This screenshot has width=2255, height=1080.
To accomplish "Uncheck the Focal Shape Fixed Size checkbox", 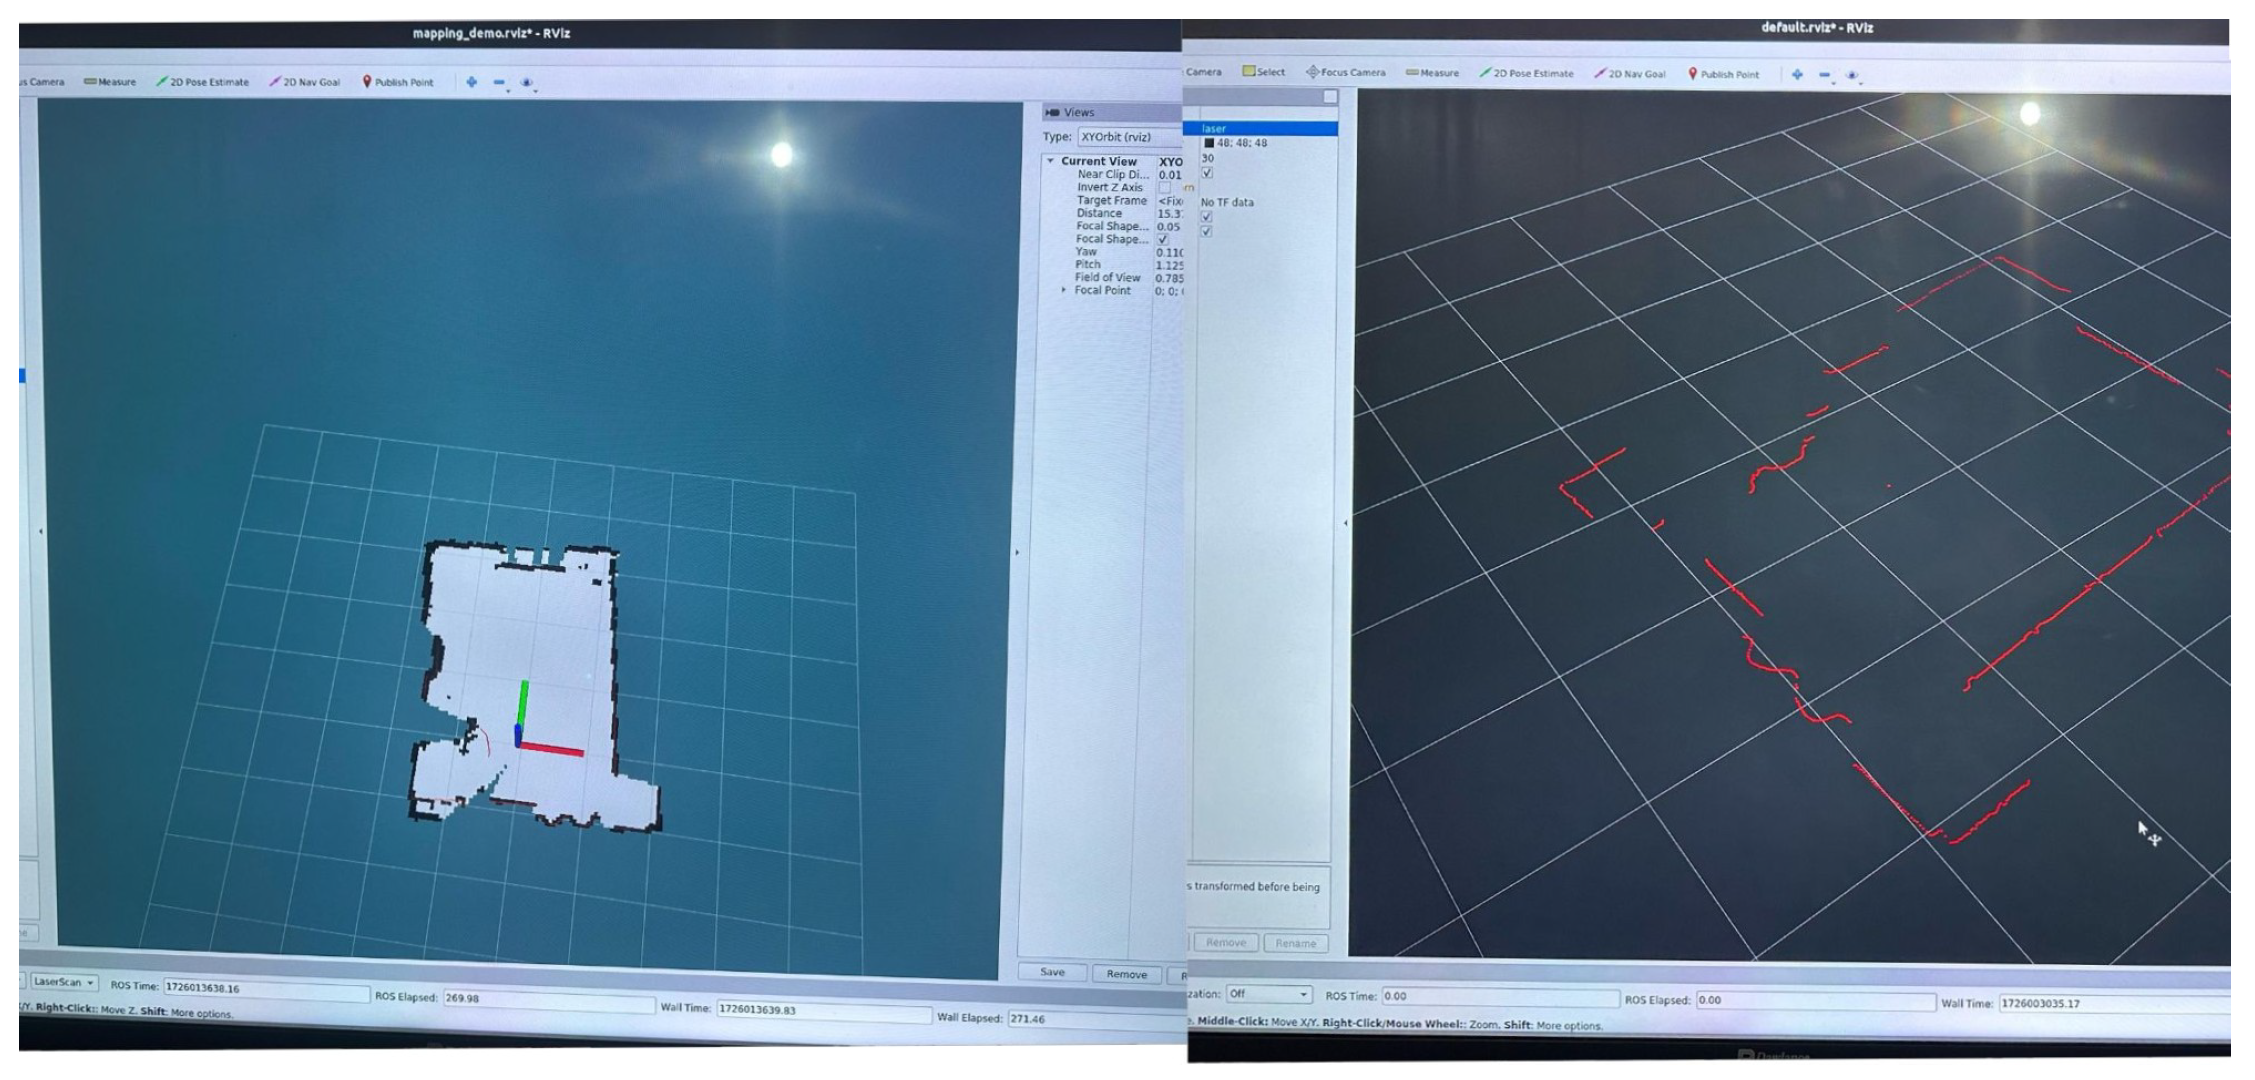I will pyautogui.click(x=1162, y=240).
